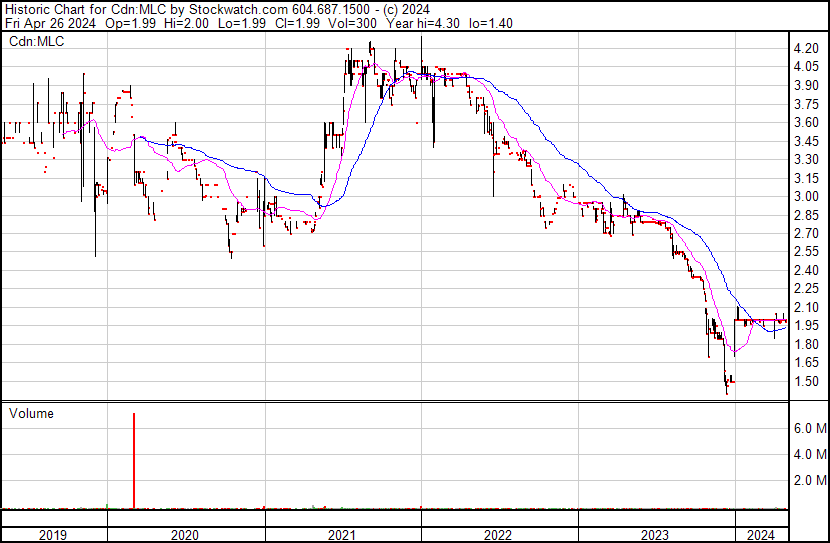Select the 2022 year marker on the timeline

498,535
